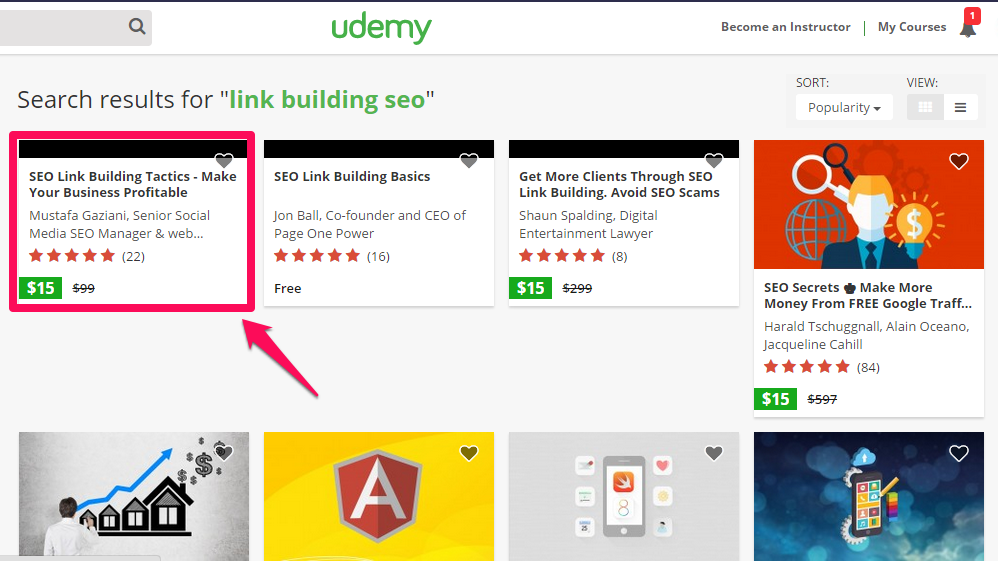998x561 pixels.
Task: Wishlist heart on SEO Link Building Tactics
Action: 224,160
